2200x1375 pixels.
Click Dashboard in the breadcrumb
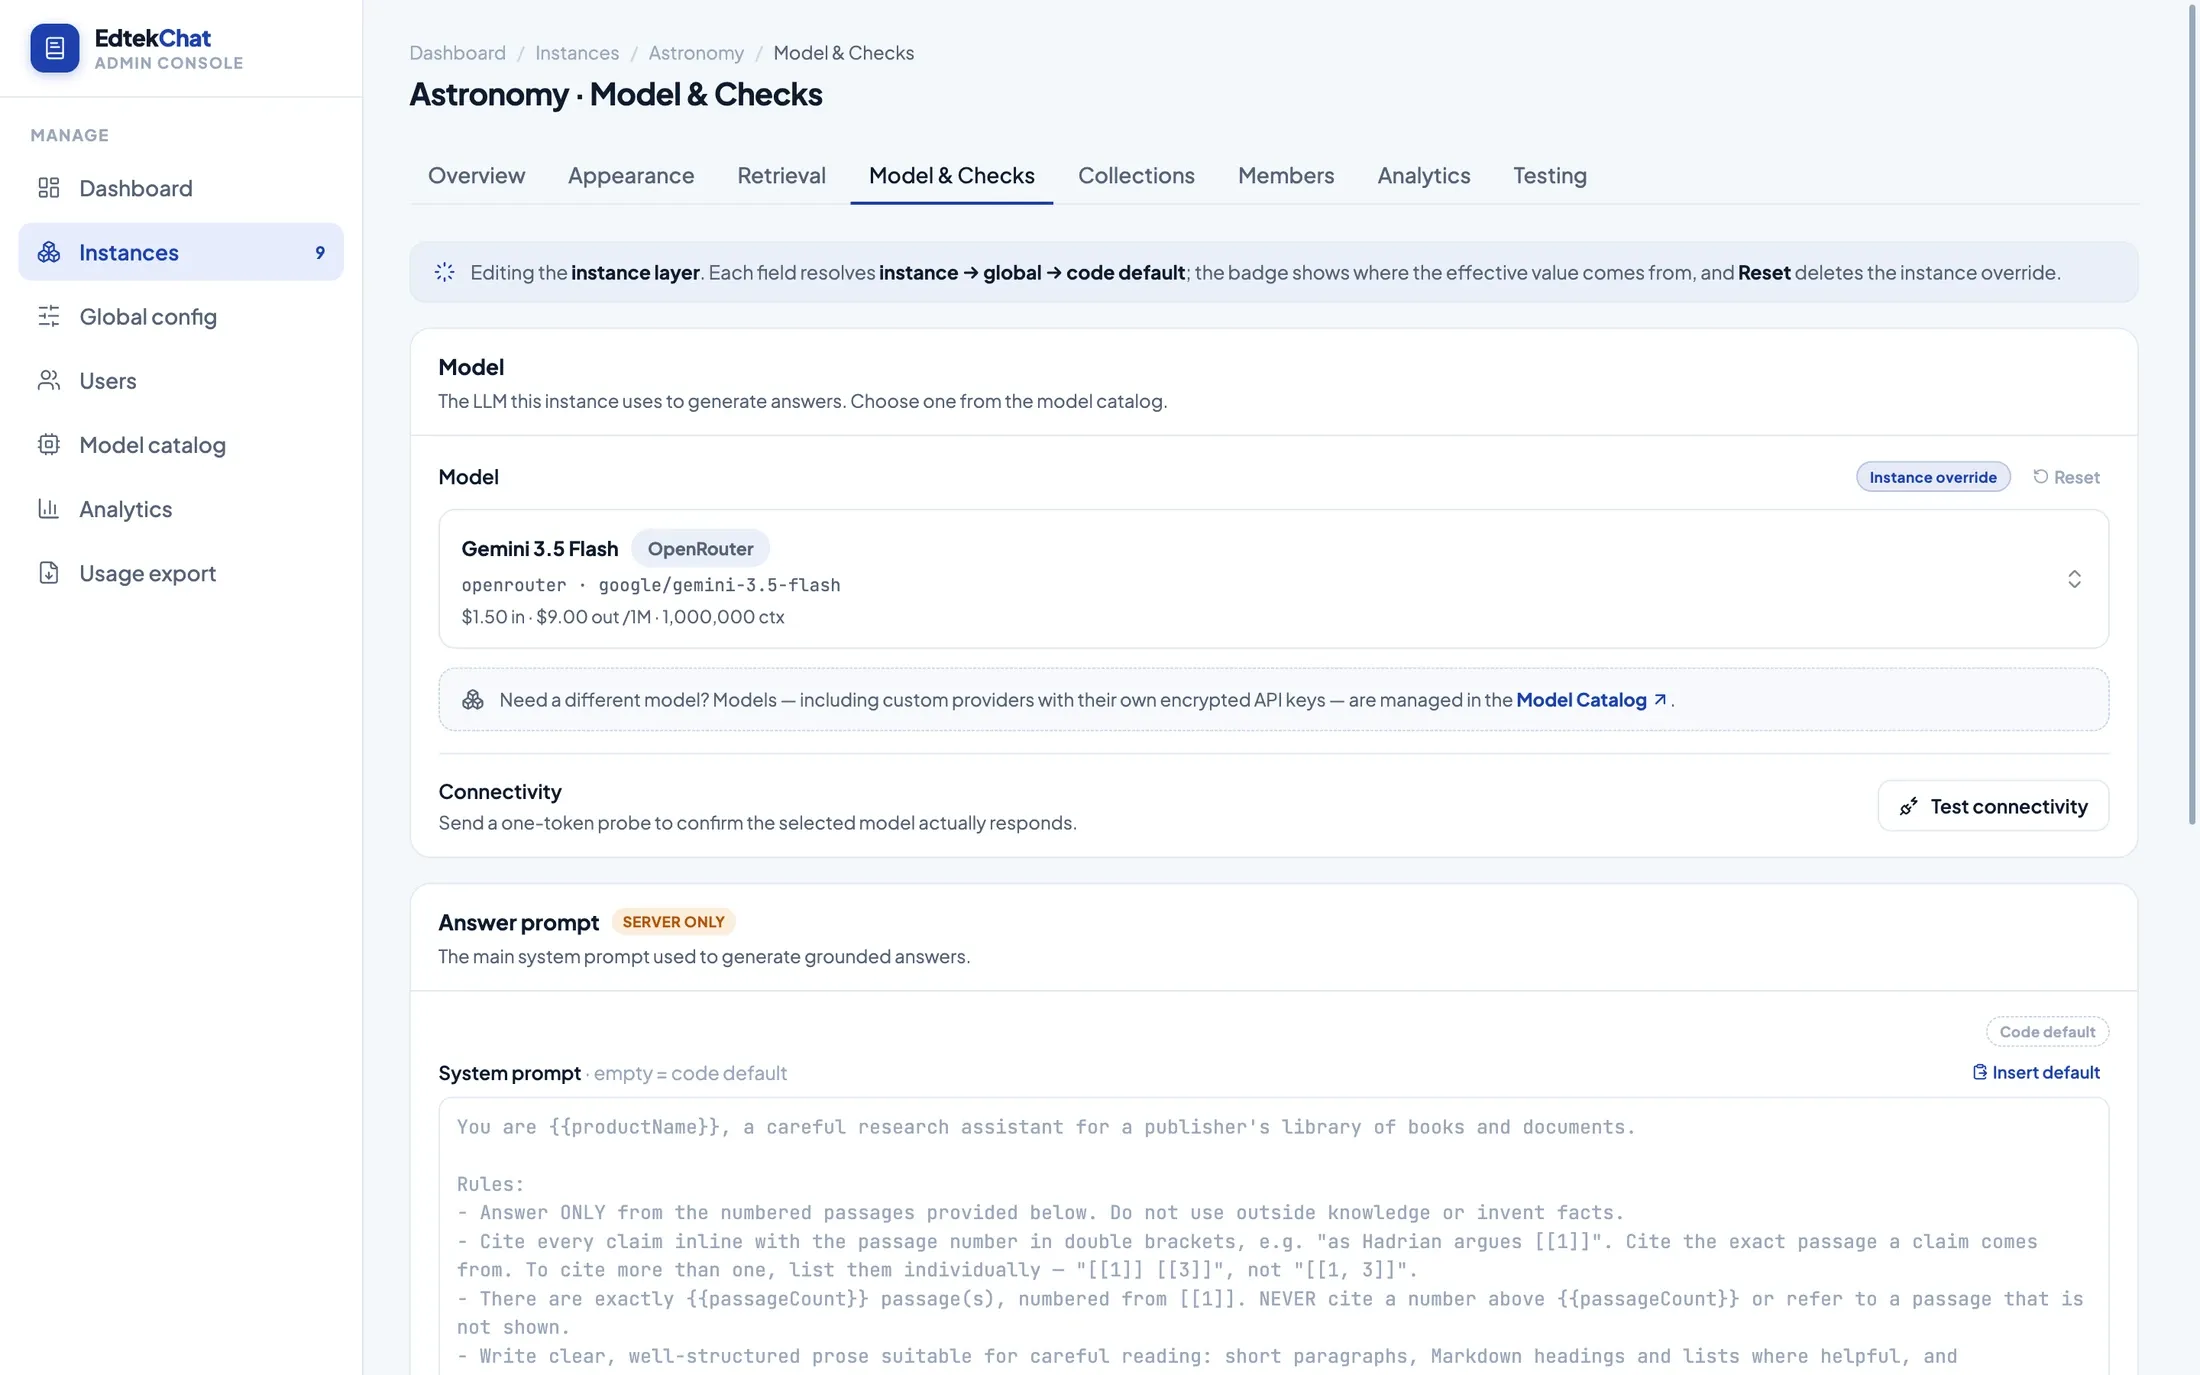[x=457, y=52]
